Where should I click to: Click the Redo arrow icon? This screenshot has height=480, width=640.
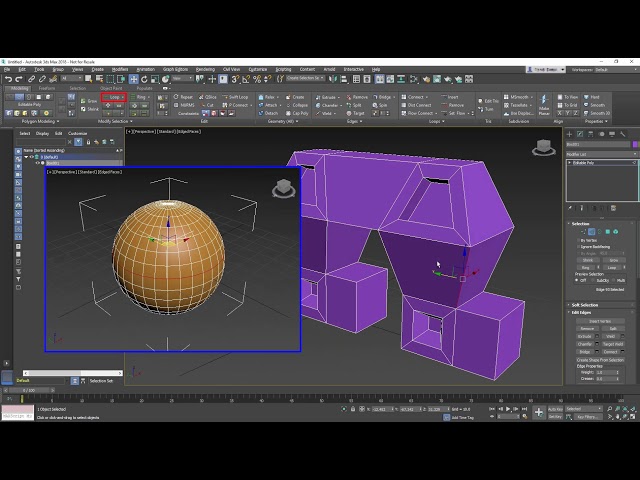point(19,79)
